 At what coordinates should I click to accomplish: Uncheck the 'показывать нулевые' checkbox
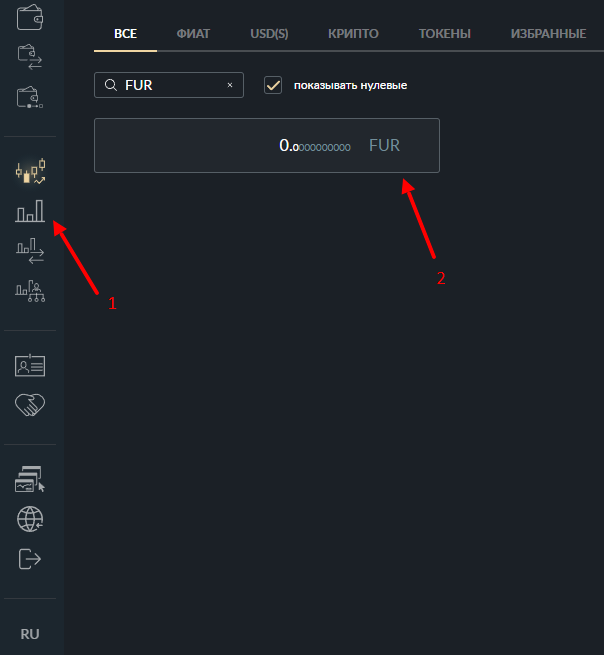(x=273, y=85)
